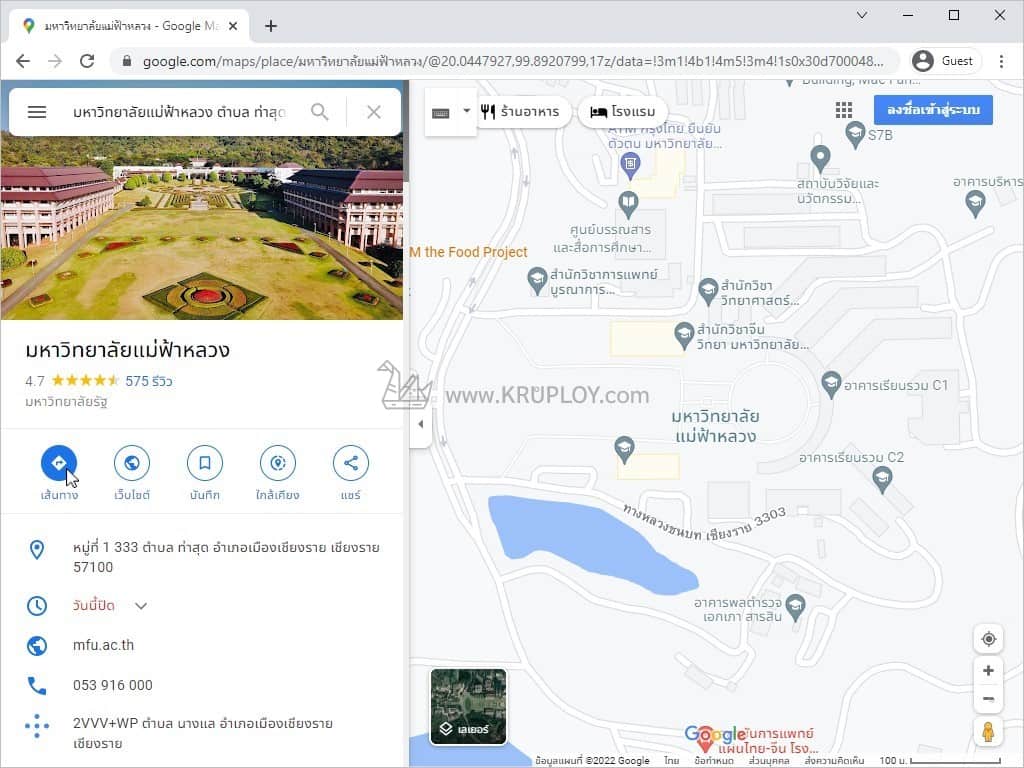Image resolution: width=1024 pixels, height=768 pixels.
Task: Zoom in on the map
Action: coord(988,671)
